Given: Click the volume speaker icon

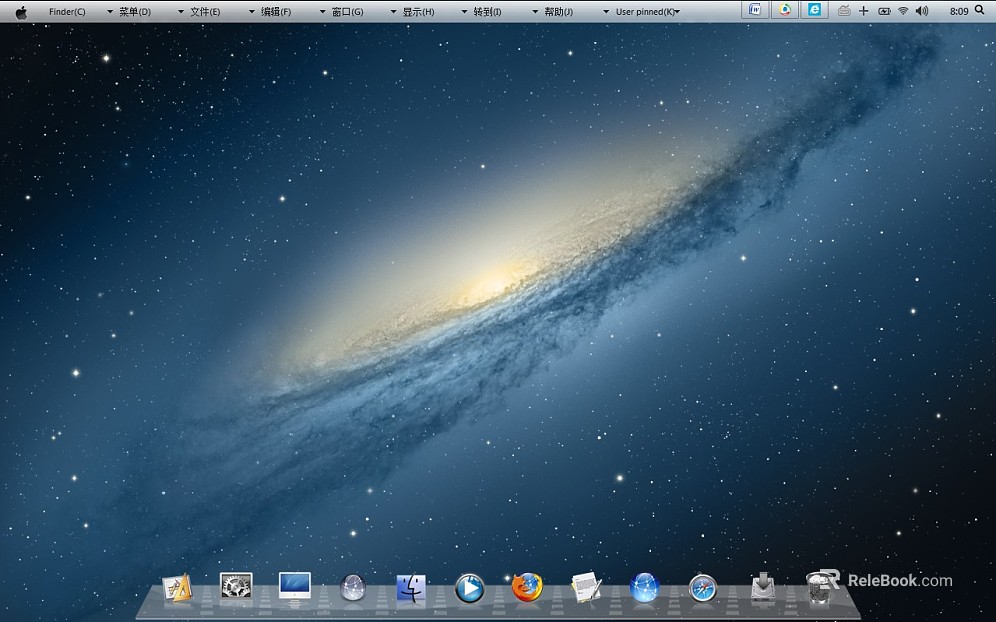Looking at the screenshot, I should [922, 11].
